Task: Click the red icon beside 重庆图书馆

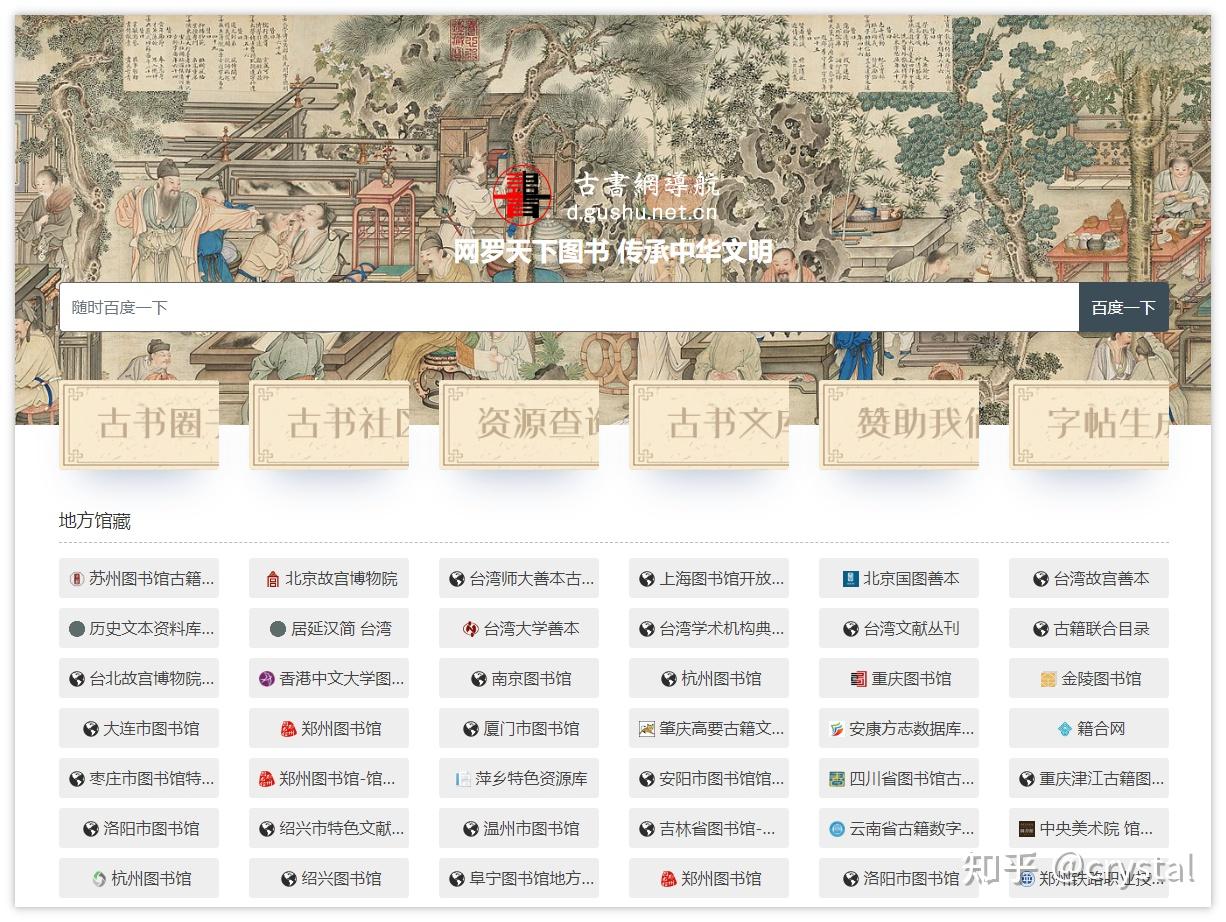Action: [859, 679]
